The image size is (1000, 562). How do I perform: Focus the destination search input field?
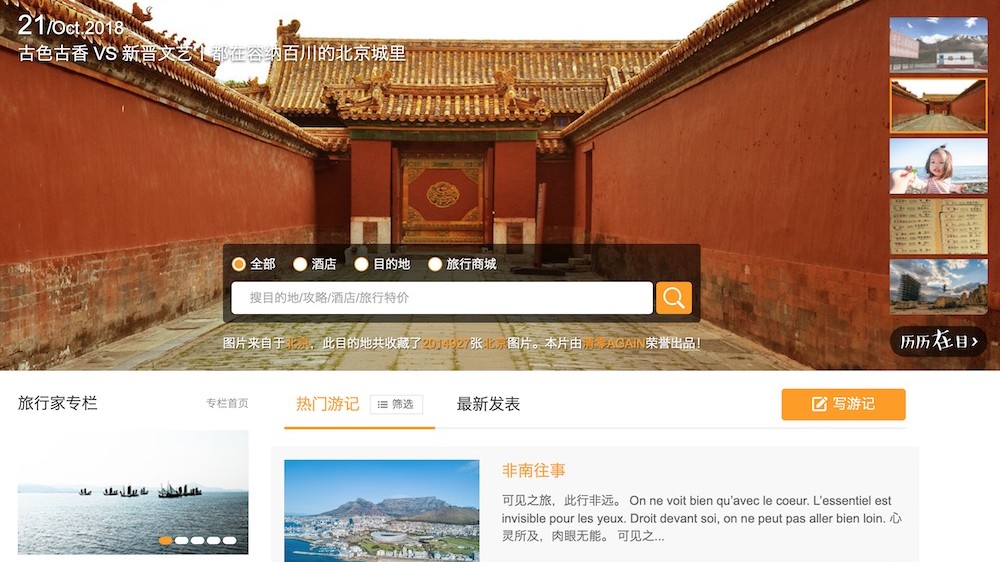click(x=441, y=298)
